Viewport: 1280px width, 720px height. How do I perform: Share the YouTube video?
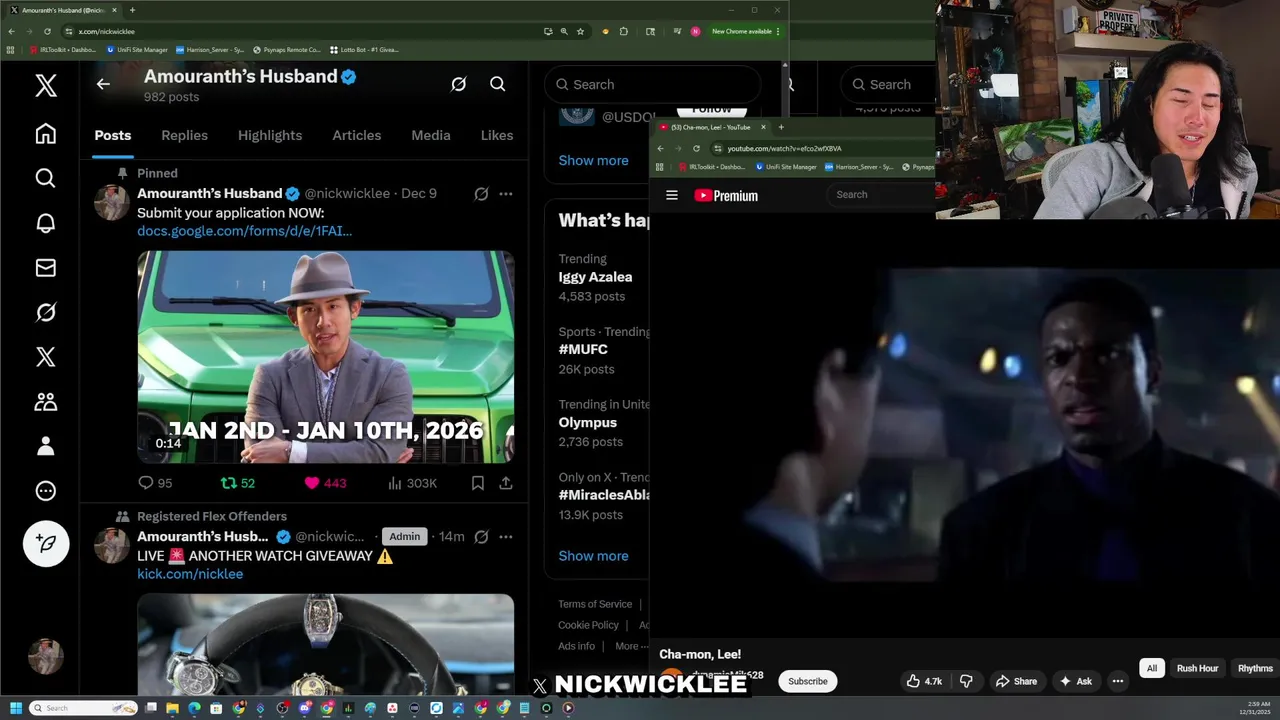tap(1016, 682)
